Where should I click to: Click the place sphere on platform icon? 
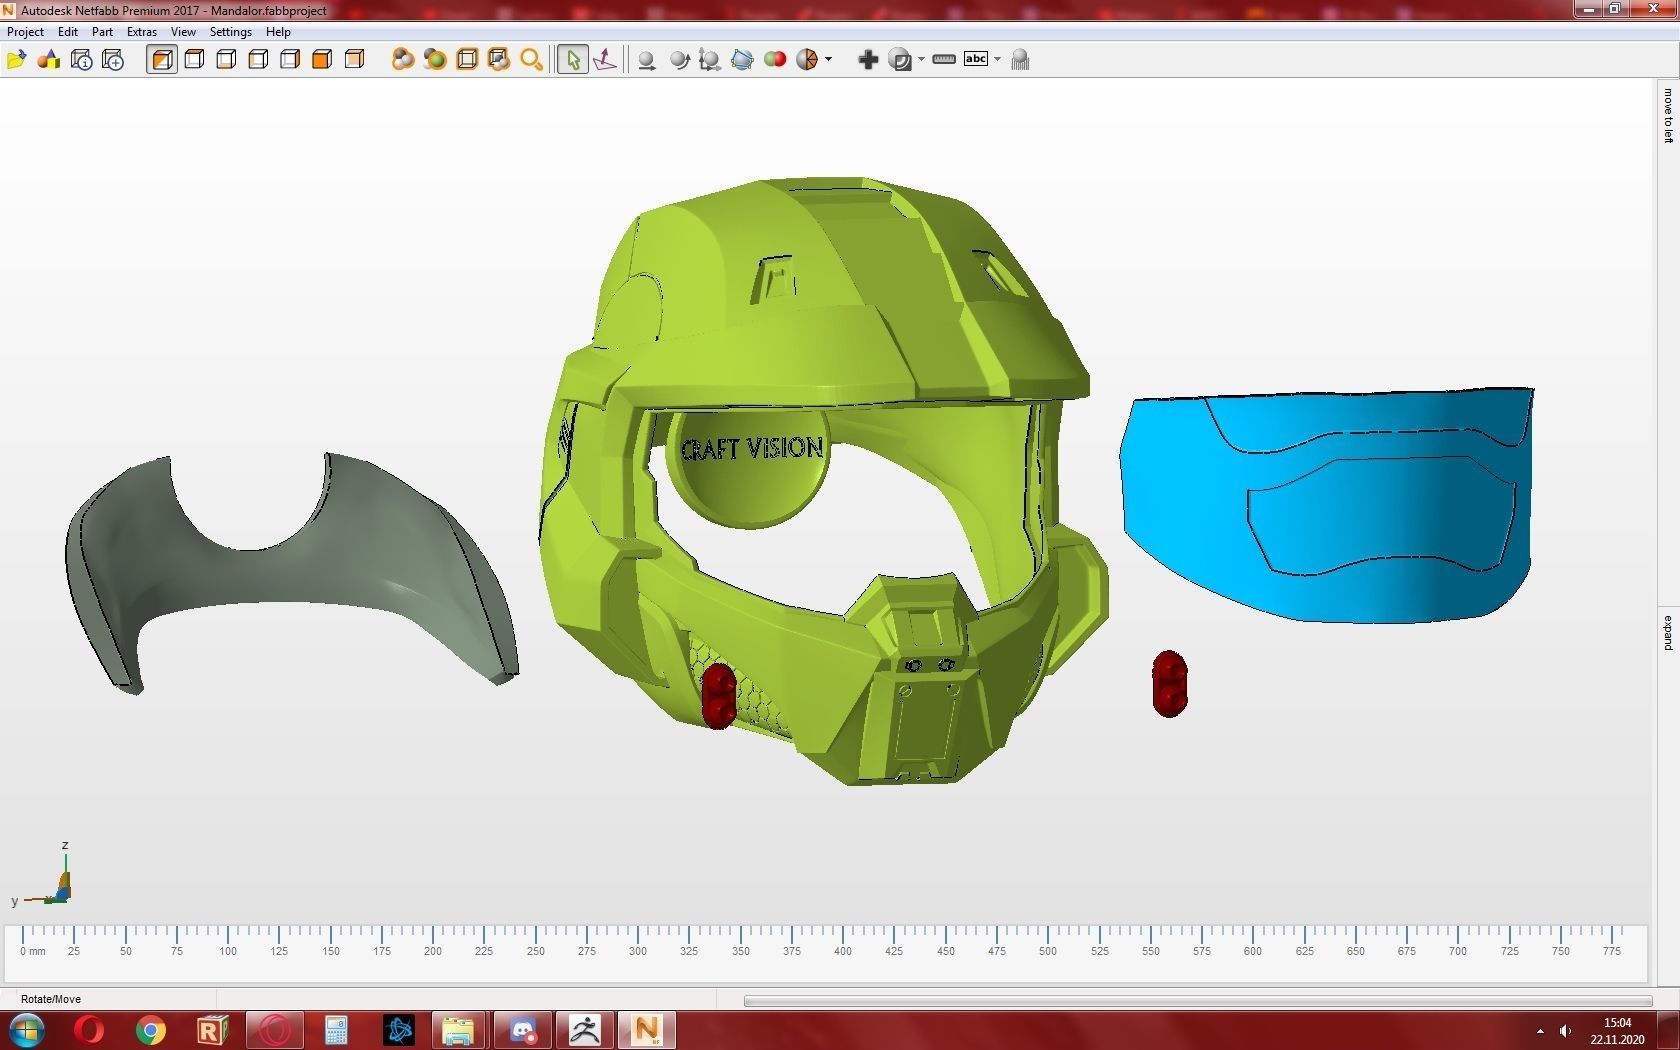[x=647, y=60]
